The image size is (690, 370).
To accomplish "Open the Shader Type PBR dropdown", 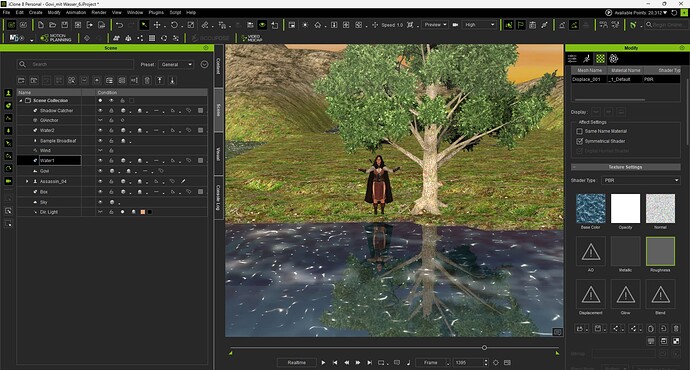I will click(641, 180).
